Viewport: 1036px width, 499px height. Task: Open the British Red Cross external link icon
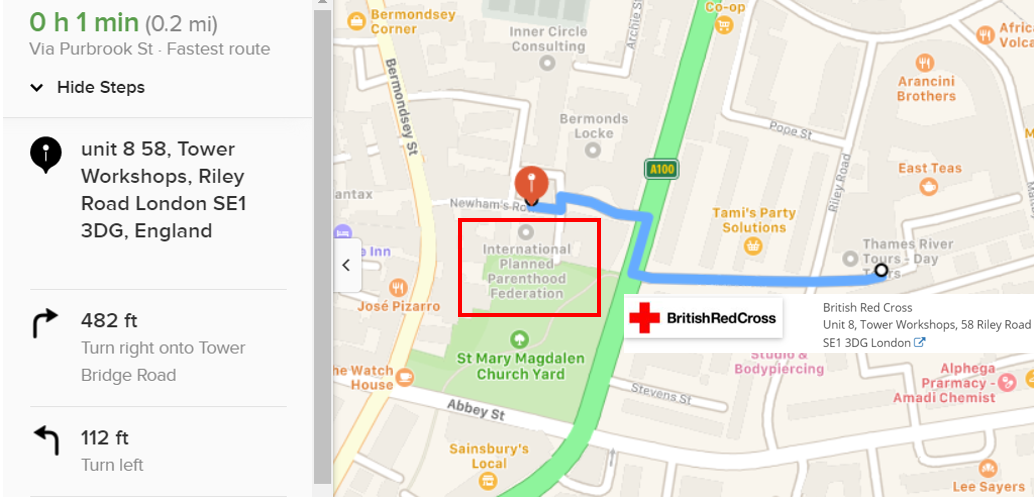[919, 342]
